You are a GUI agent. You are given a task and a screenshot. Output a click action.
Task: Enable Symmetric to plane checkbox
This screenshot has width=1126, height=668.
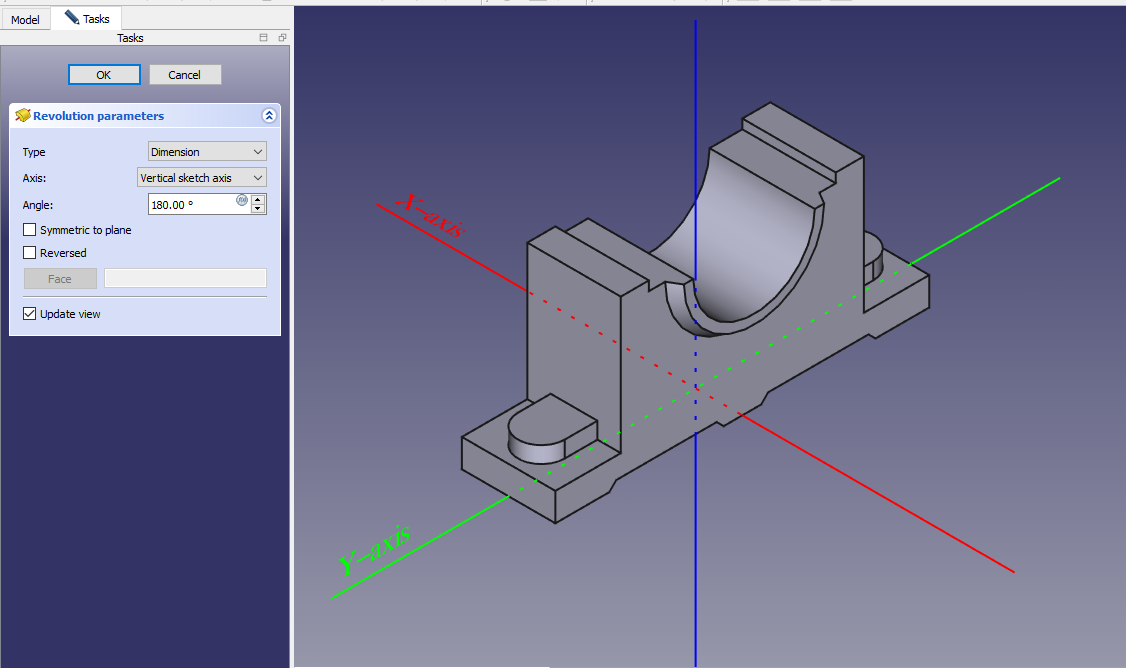[29, 230]
